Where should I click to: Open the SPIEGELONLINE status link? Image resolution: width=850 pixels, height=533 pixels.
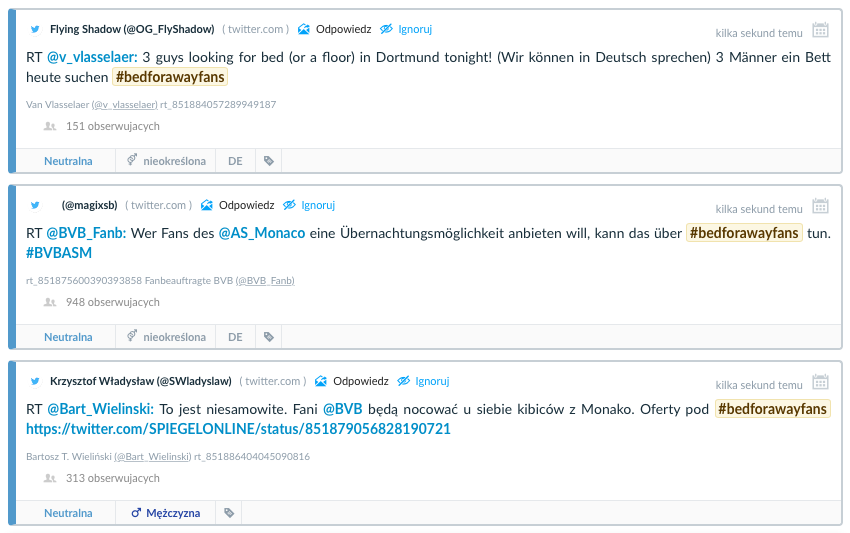(x=238, y=428)
